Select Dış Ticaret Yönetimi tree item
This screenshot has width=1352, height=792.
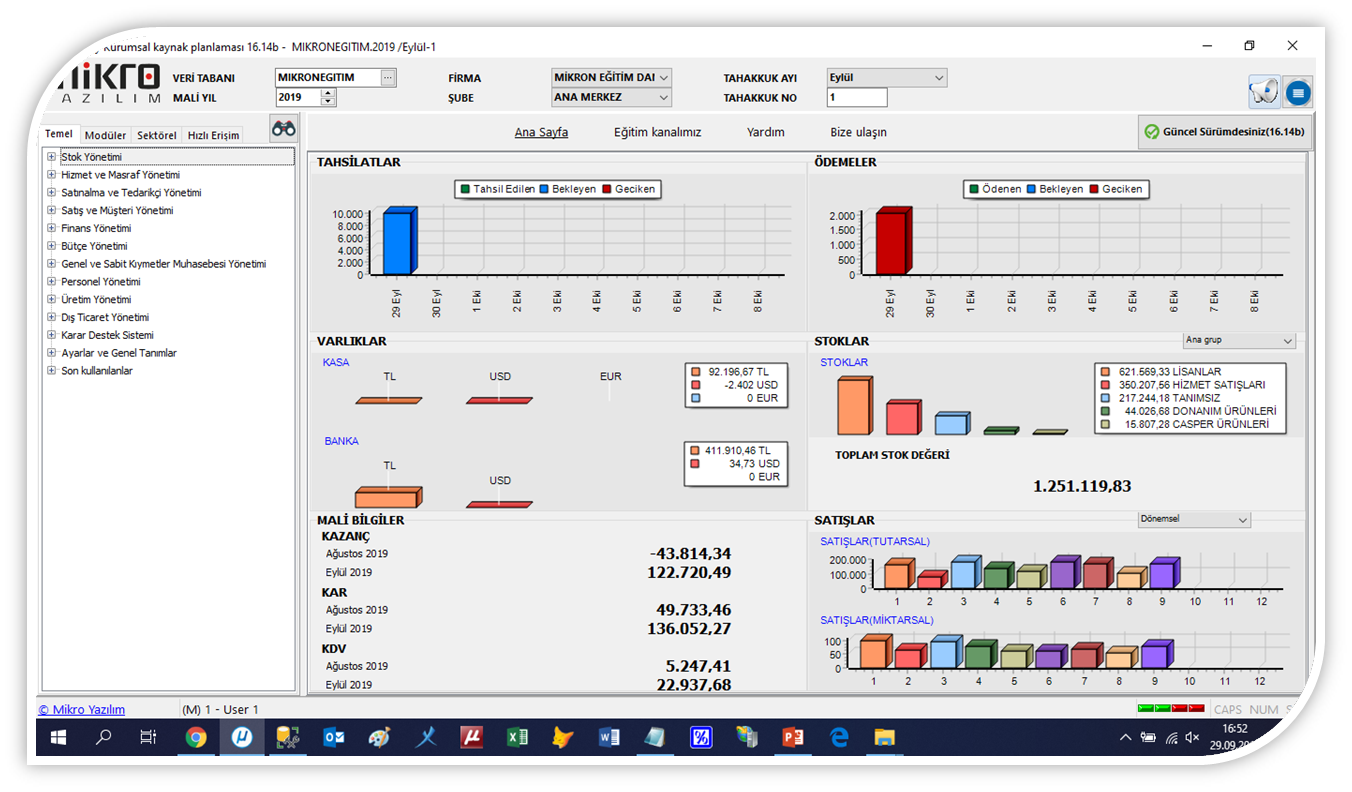[105, 317]
